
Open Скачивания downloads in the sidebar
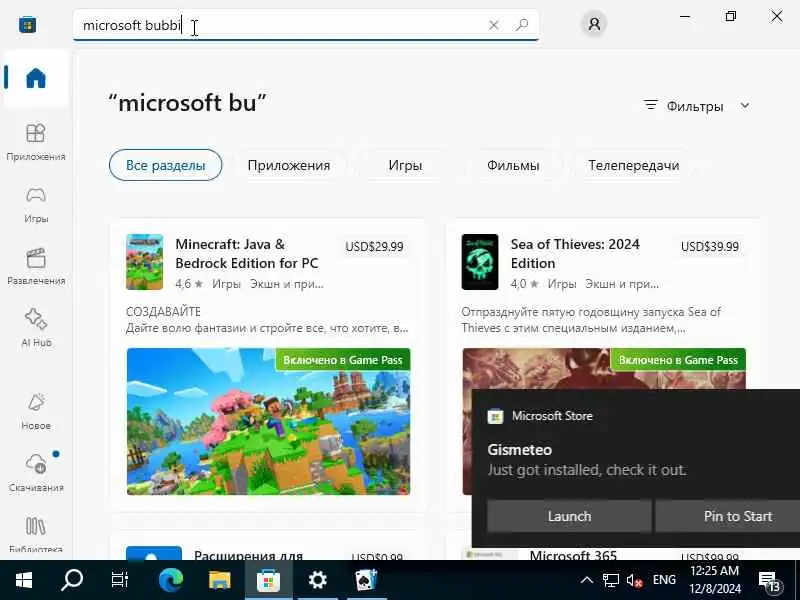tap(36, 473)
